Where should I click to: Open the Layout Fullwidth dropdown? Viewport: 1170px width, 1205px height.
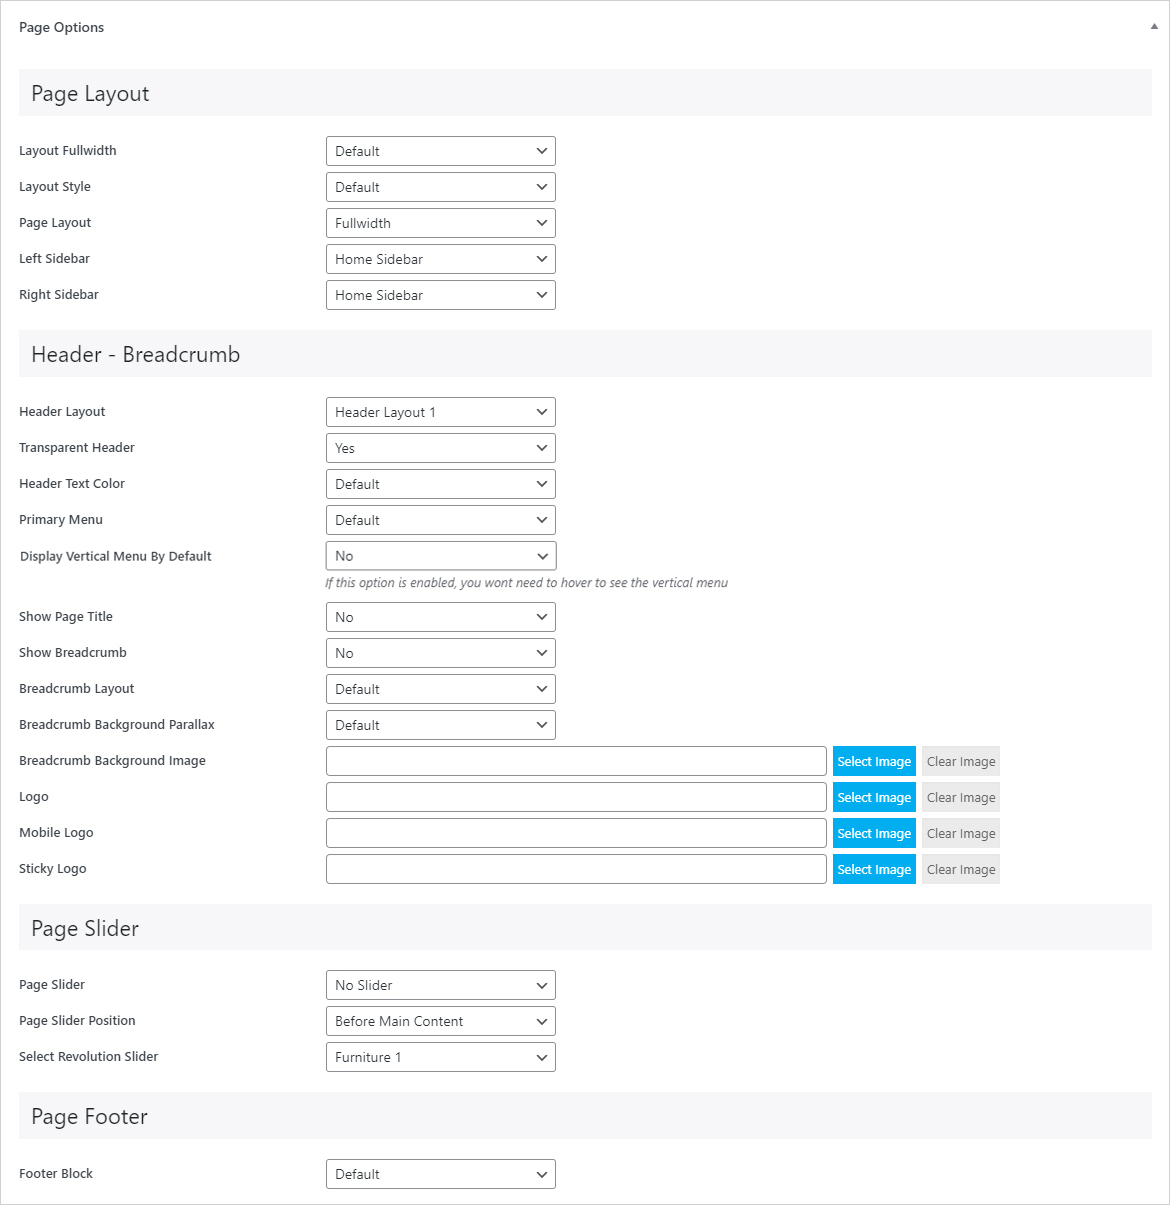point(440,151)
